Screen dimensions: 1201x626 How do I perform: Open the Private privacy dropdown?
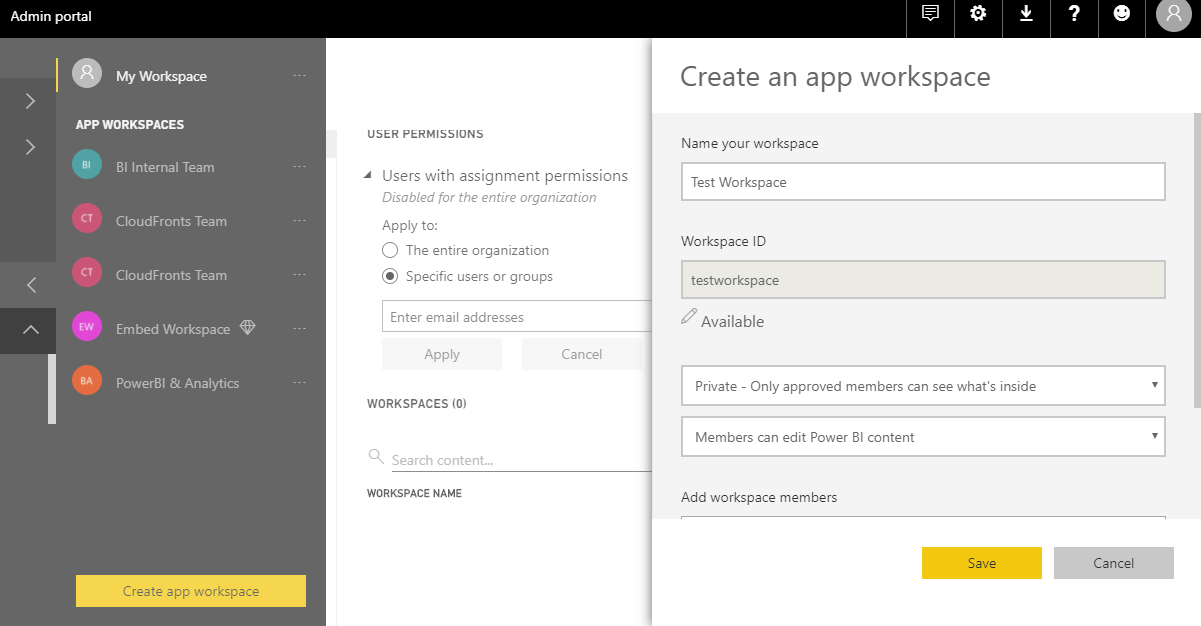(922, 385)
